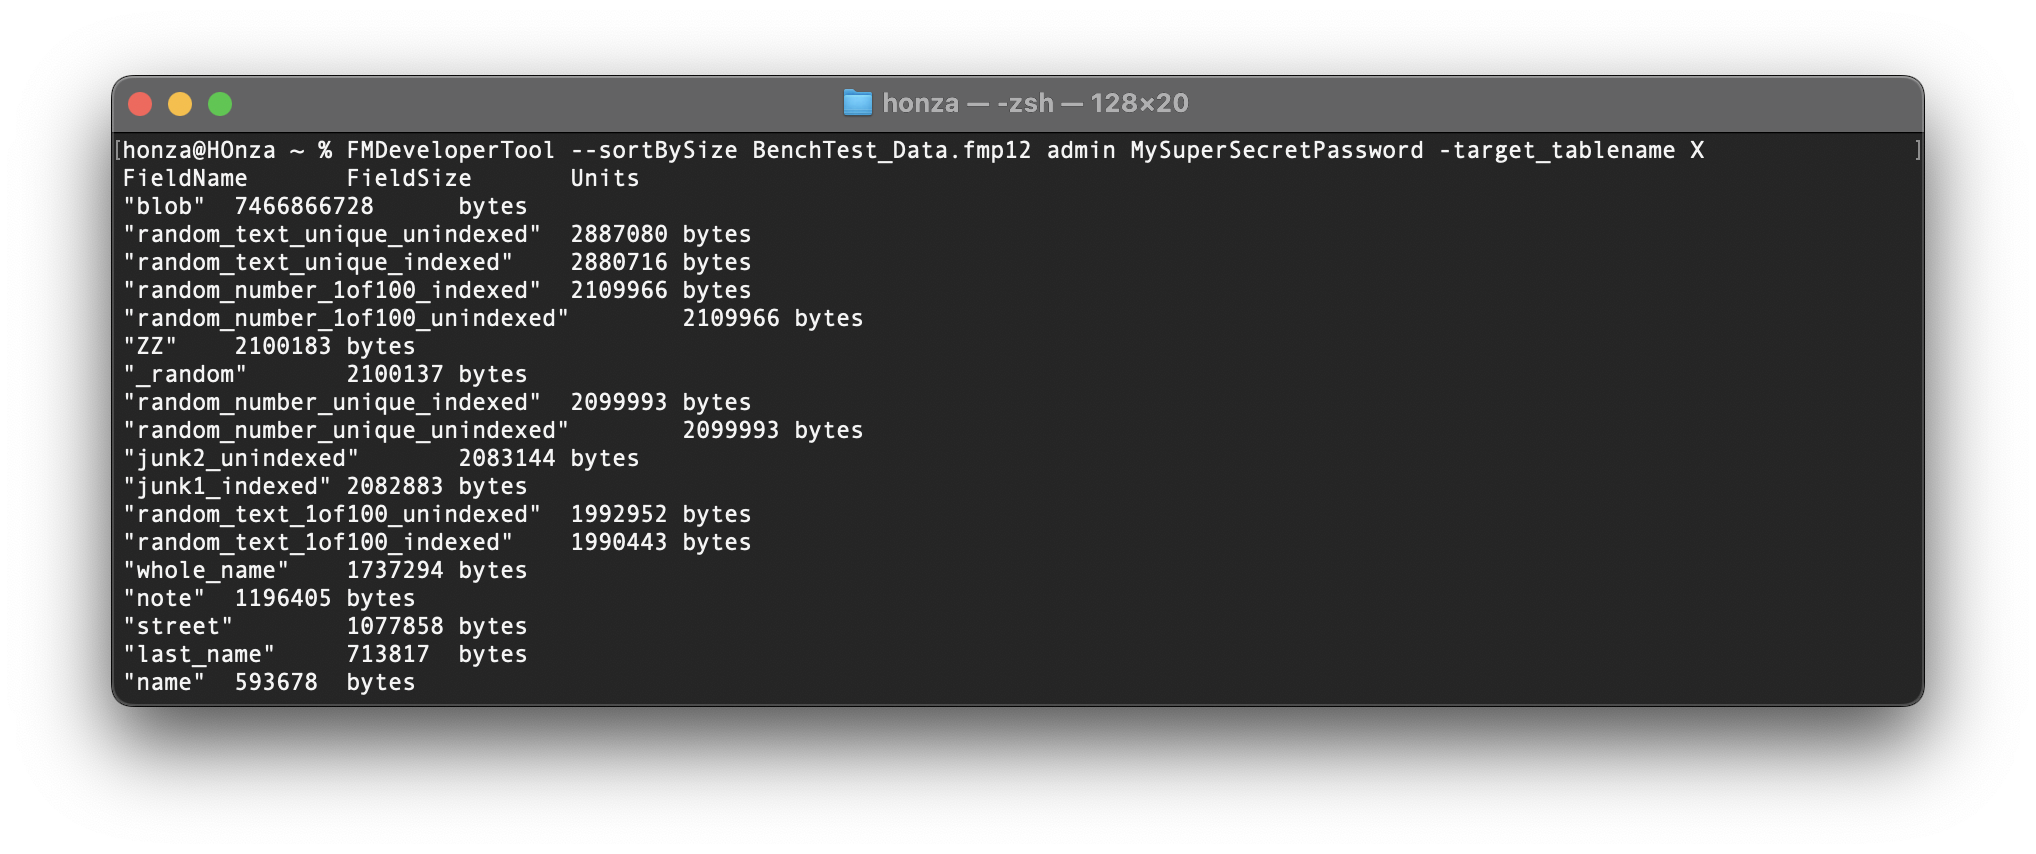Screen dimensions: 2036x854
Task: Click the MySuperSecretPassword text
Action: pyautogui.click(x=1276, y=151)
